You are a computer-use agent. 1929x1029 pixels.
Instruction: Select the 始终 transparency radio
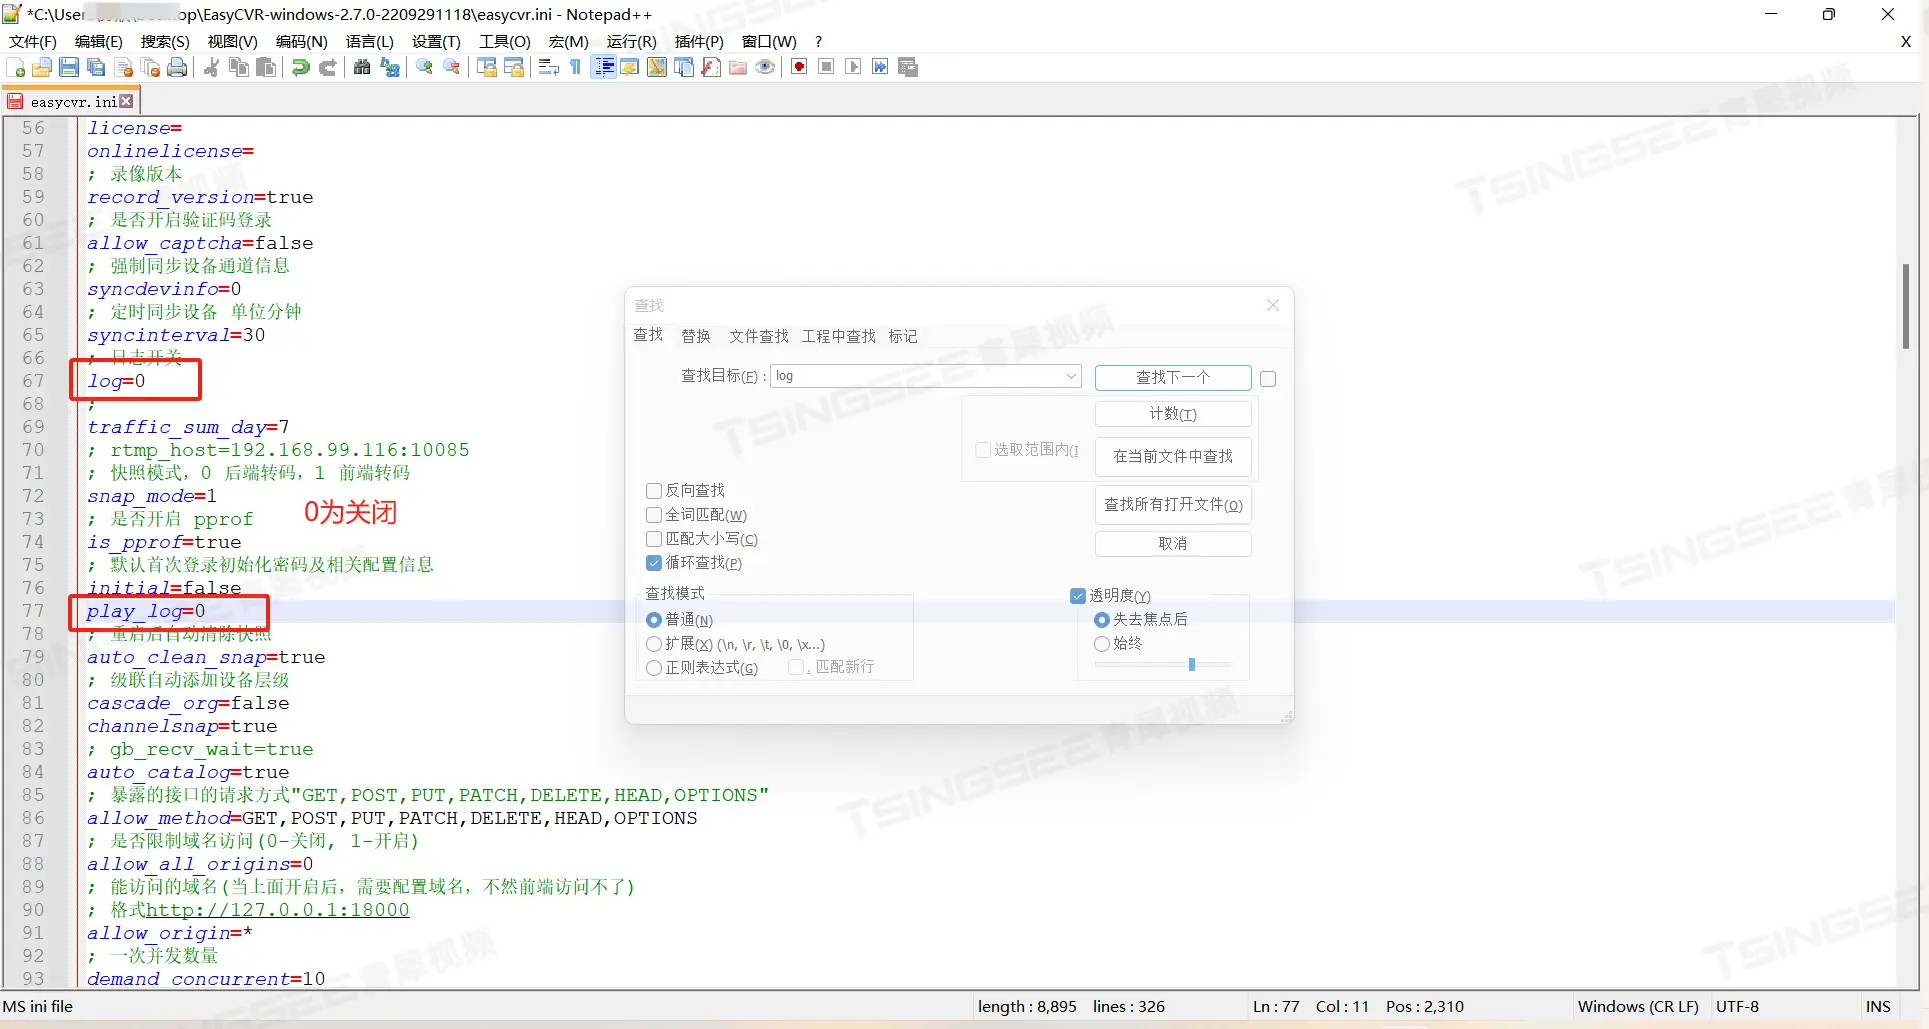pos(1102,644)
